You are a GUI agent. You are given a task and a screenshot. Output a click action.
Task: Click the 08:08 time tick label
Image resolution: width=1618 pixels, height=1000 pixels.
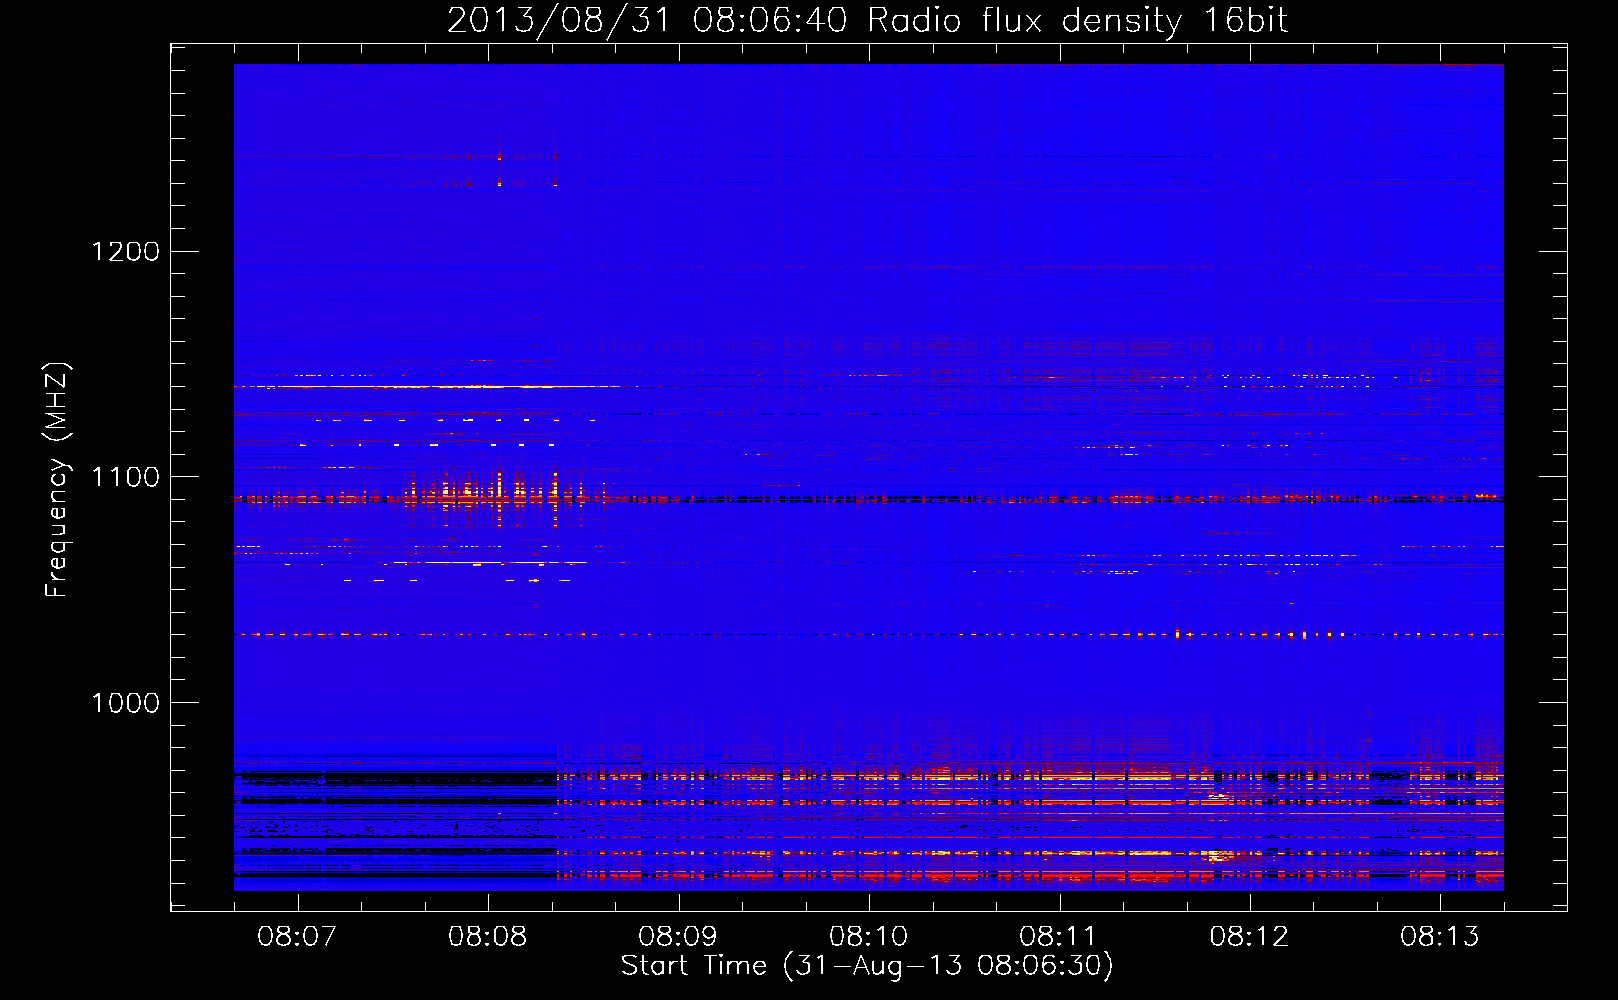tap(488, 937)
